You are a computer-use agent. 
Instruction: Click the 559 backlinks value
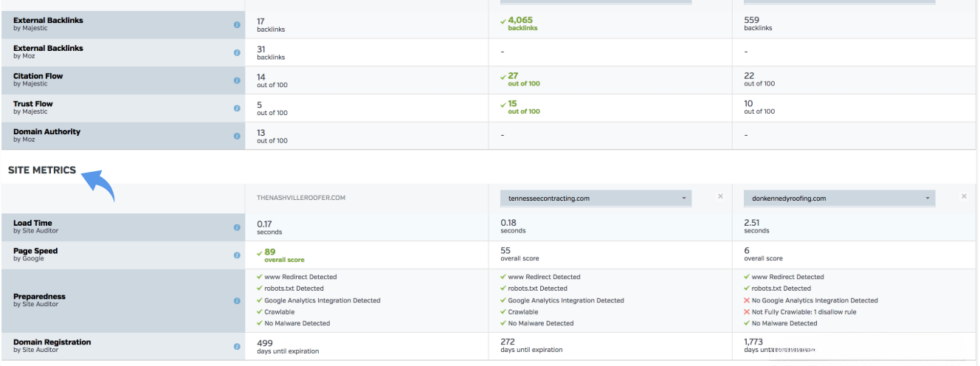758,24
